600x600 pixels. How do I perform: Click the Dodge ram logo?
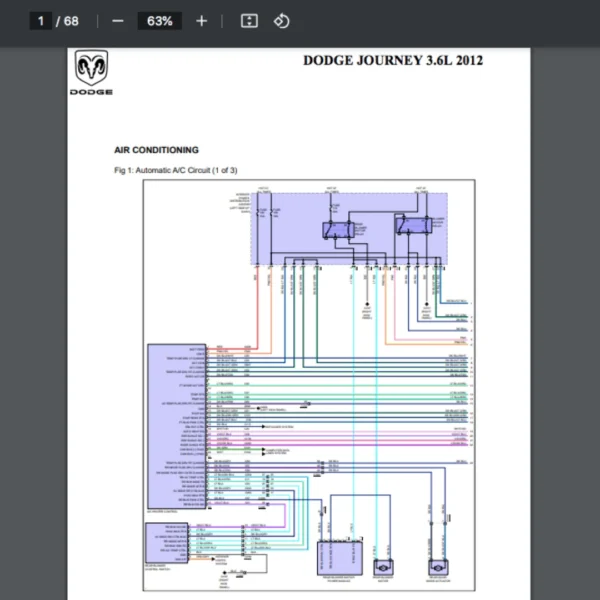point(91,69)
